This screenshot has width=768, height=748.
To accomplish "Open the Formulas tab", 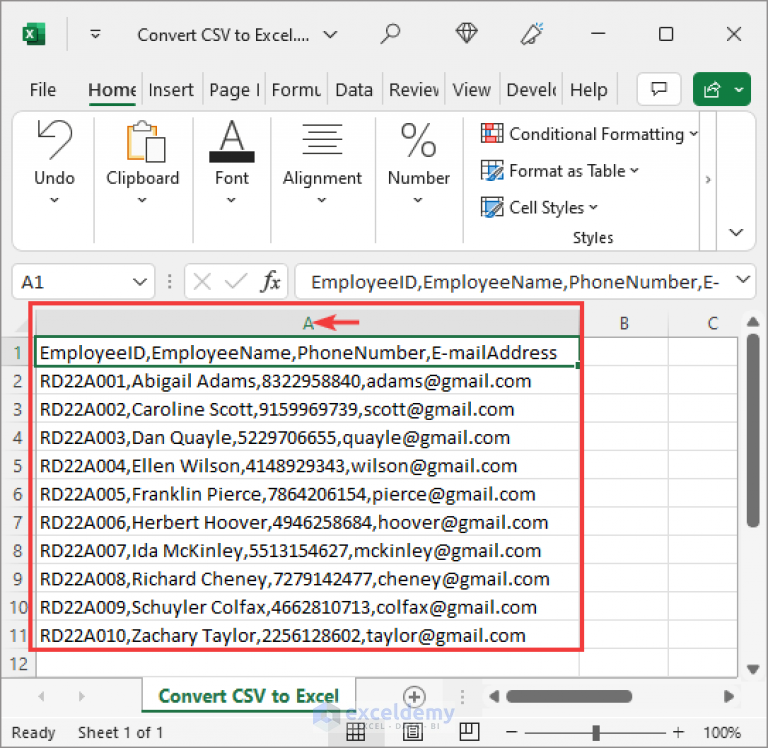I will click(296, 90).
